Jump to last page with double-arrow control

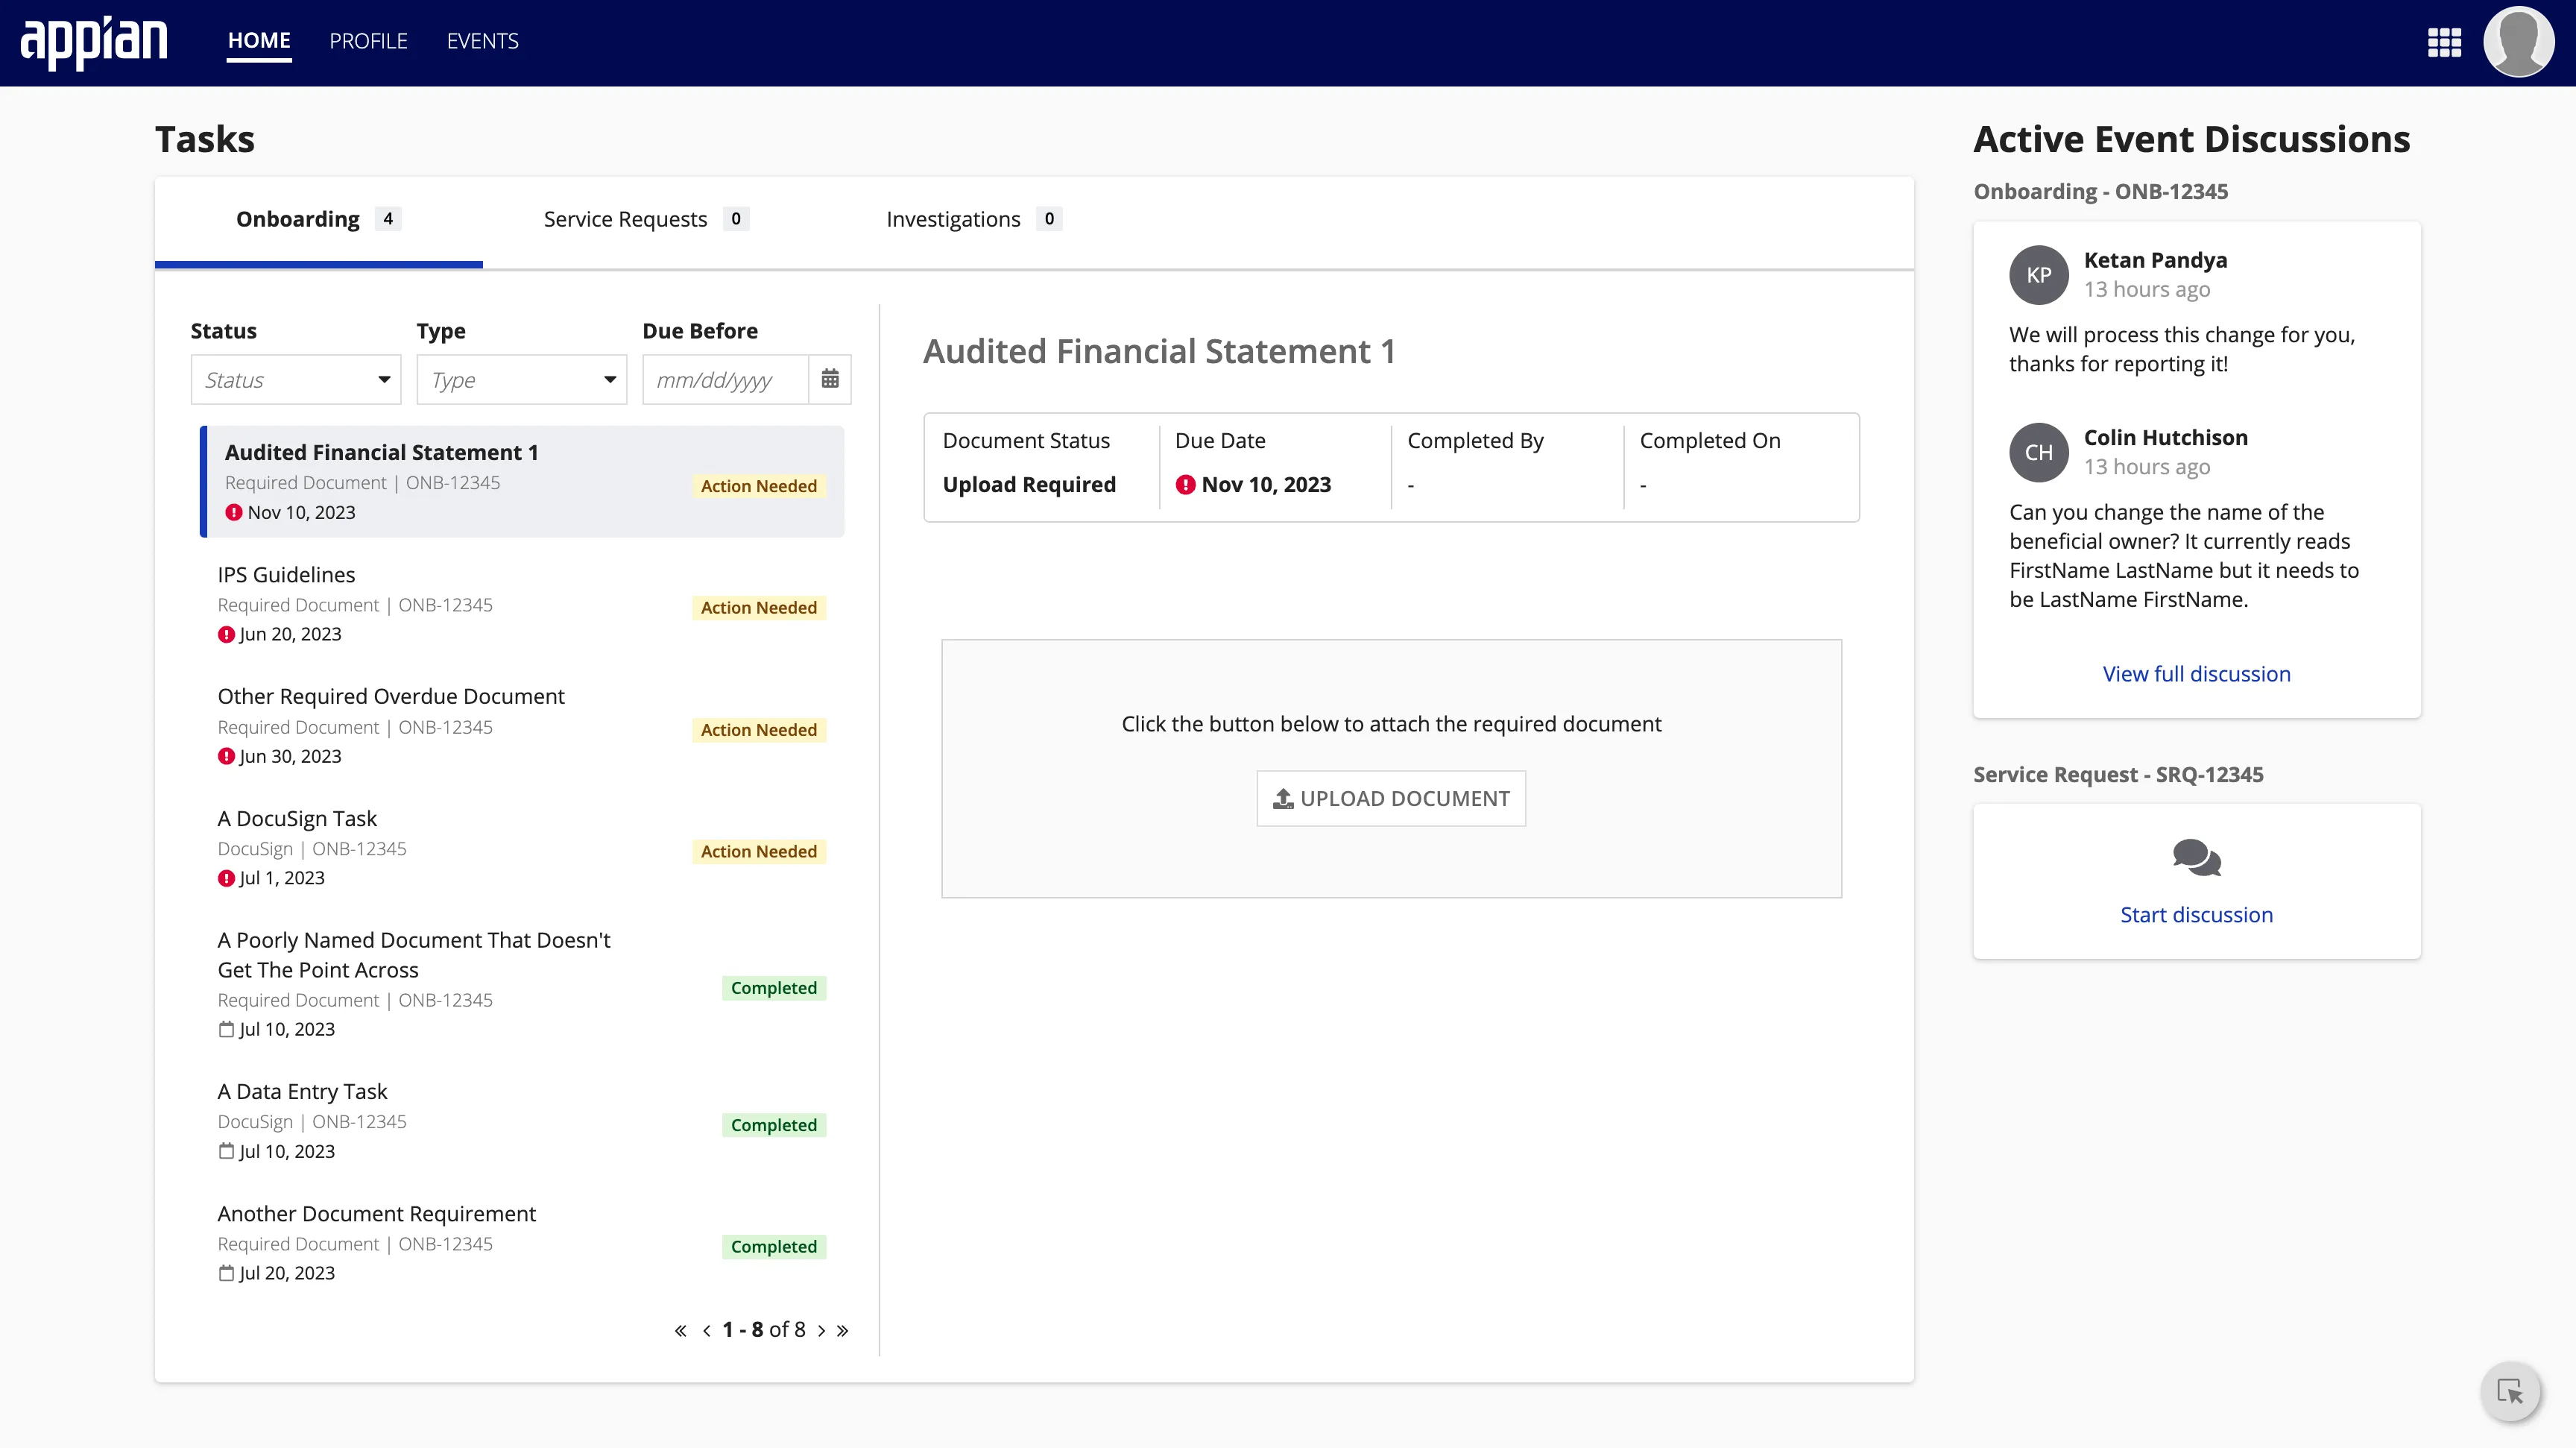pyautogui.click(x=842, y=1330)
